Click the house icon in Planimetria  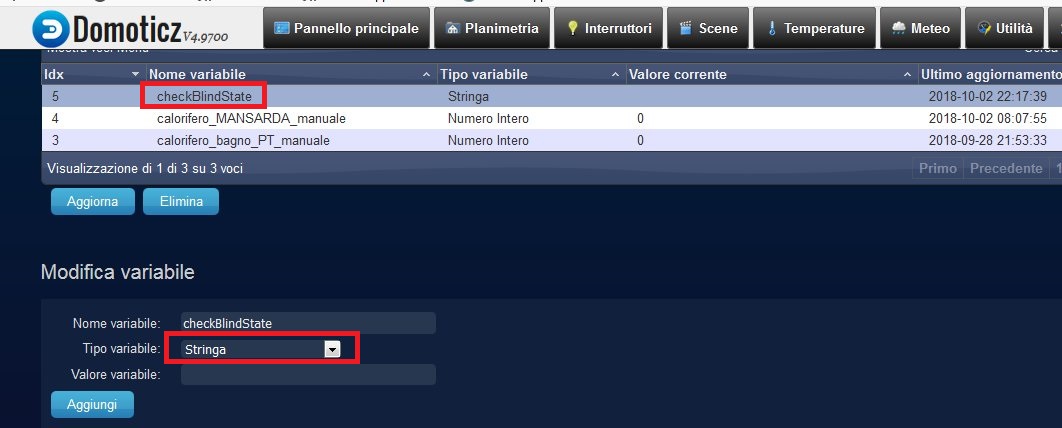pos(452,28)
